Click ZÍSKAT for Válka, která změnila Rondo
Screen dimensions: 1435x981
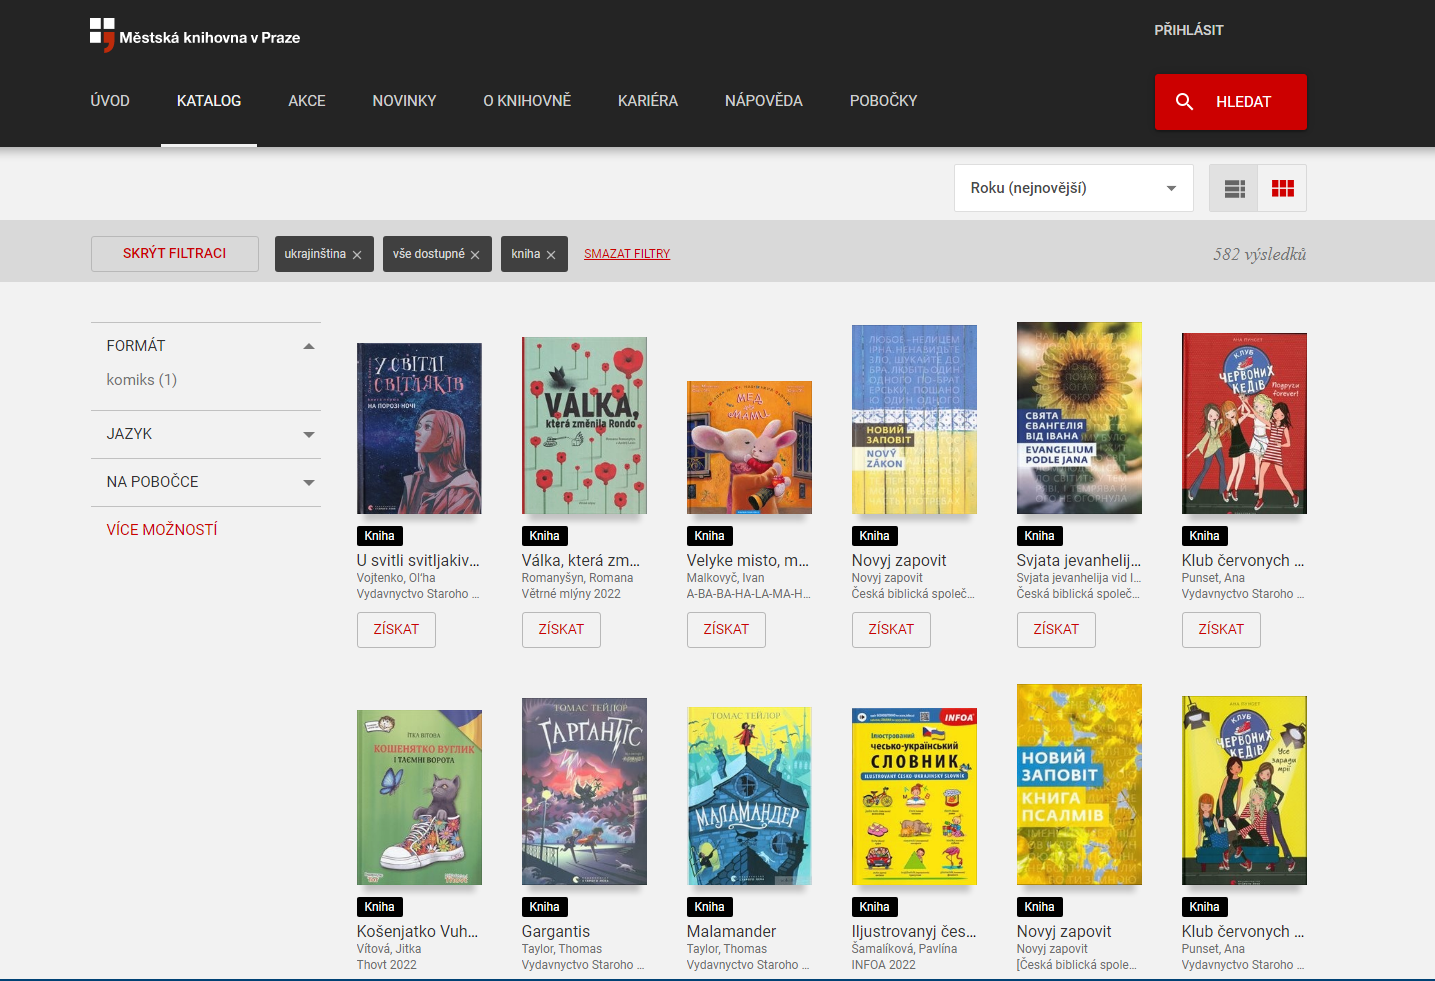[x=561, y=630]
